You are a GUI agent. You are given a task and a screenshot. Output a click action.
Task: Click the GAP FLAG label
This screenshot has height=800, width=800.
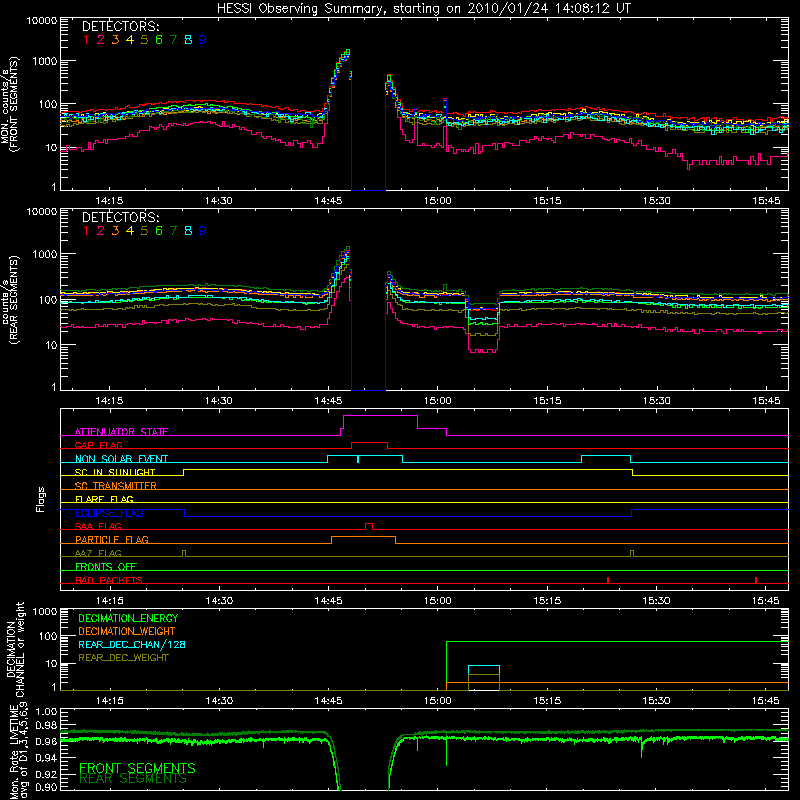click(x=98, y=445)
